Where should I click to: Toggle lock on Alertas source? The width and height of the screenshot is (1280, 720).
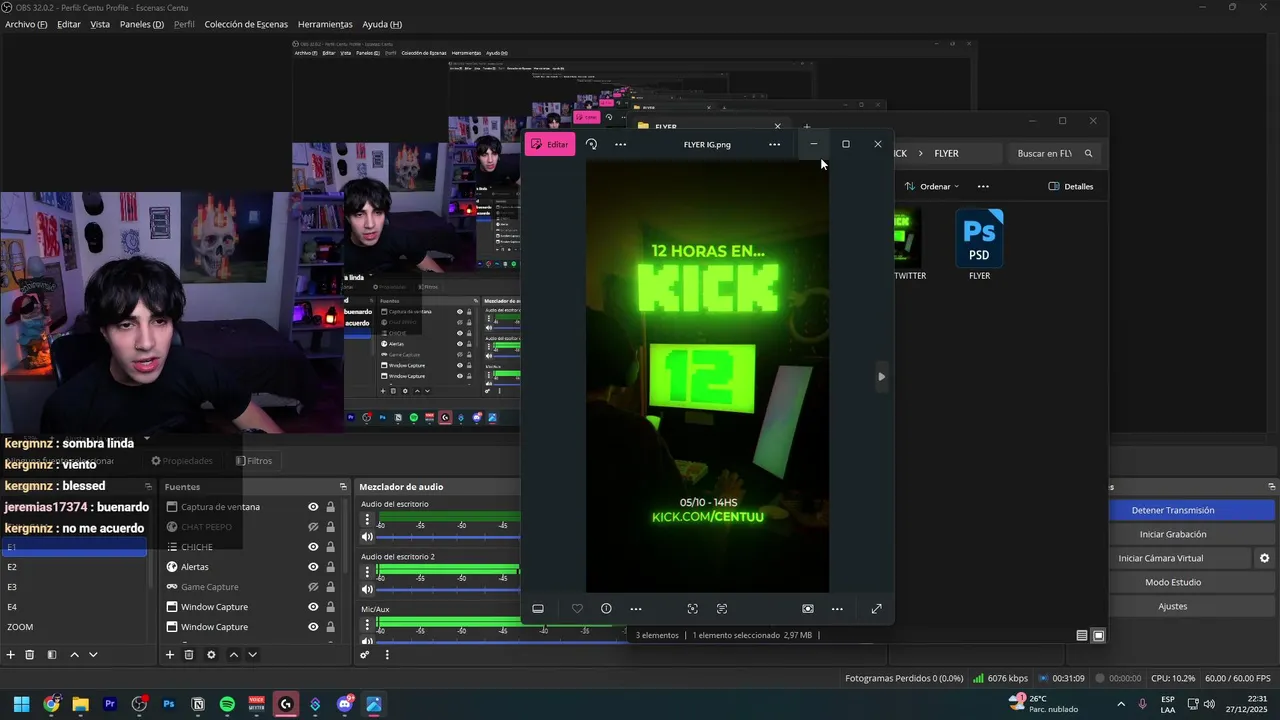click(330, 567)
